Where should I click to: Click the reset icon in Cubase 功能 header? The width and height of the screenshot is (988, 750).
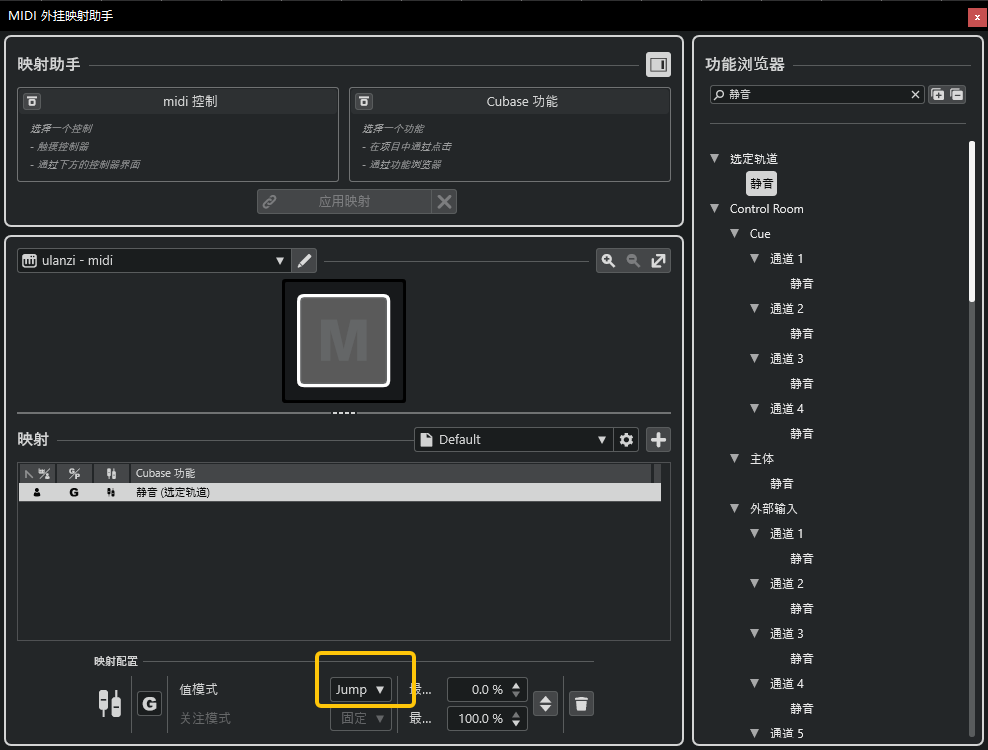click(x=364, y=101)
